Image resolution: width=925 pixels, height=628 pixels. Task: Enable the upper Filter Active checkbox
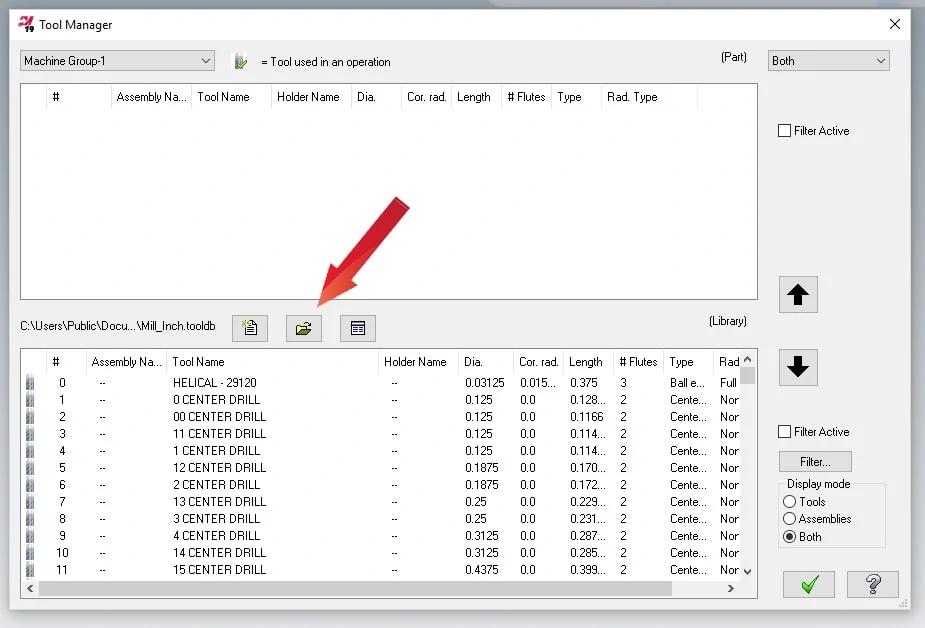click(x=785, y=131)
